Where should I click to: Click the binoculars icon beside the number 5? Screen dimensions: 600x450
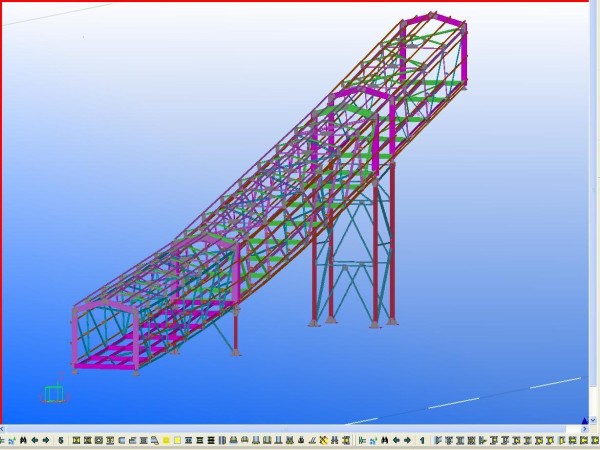22,440
